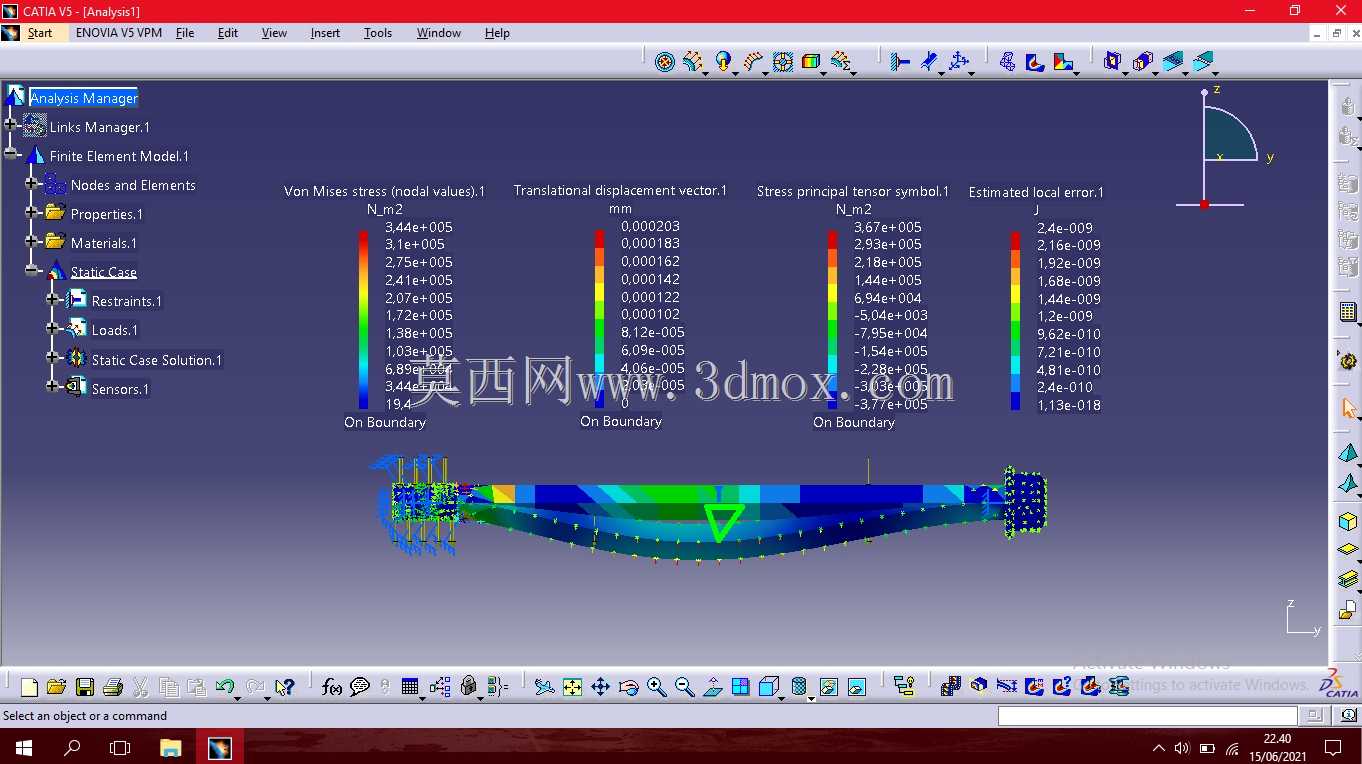1362x764 pixels.
Task: Expand the Links Manager.1 tree node
Action: coord(11,126)
